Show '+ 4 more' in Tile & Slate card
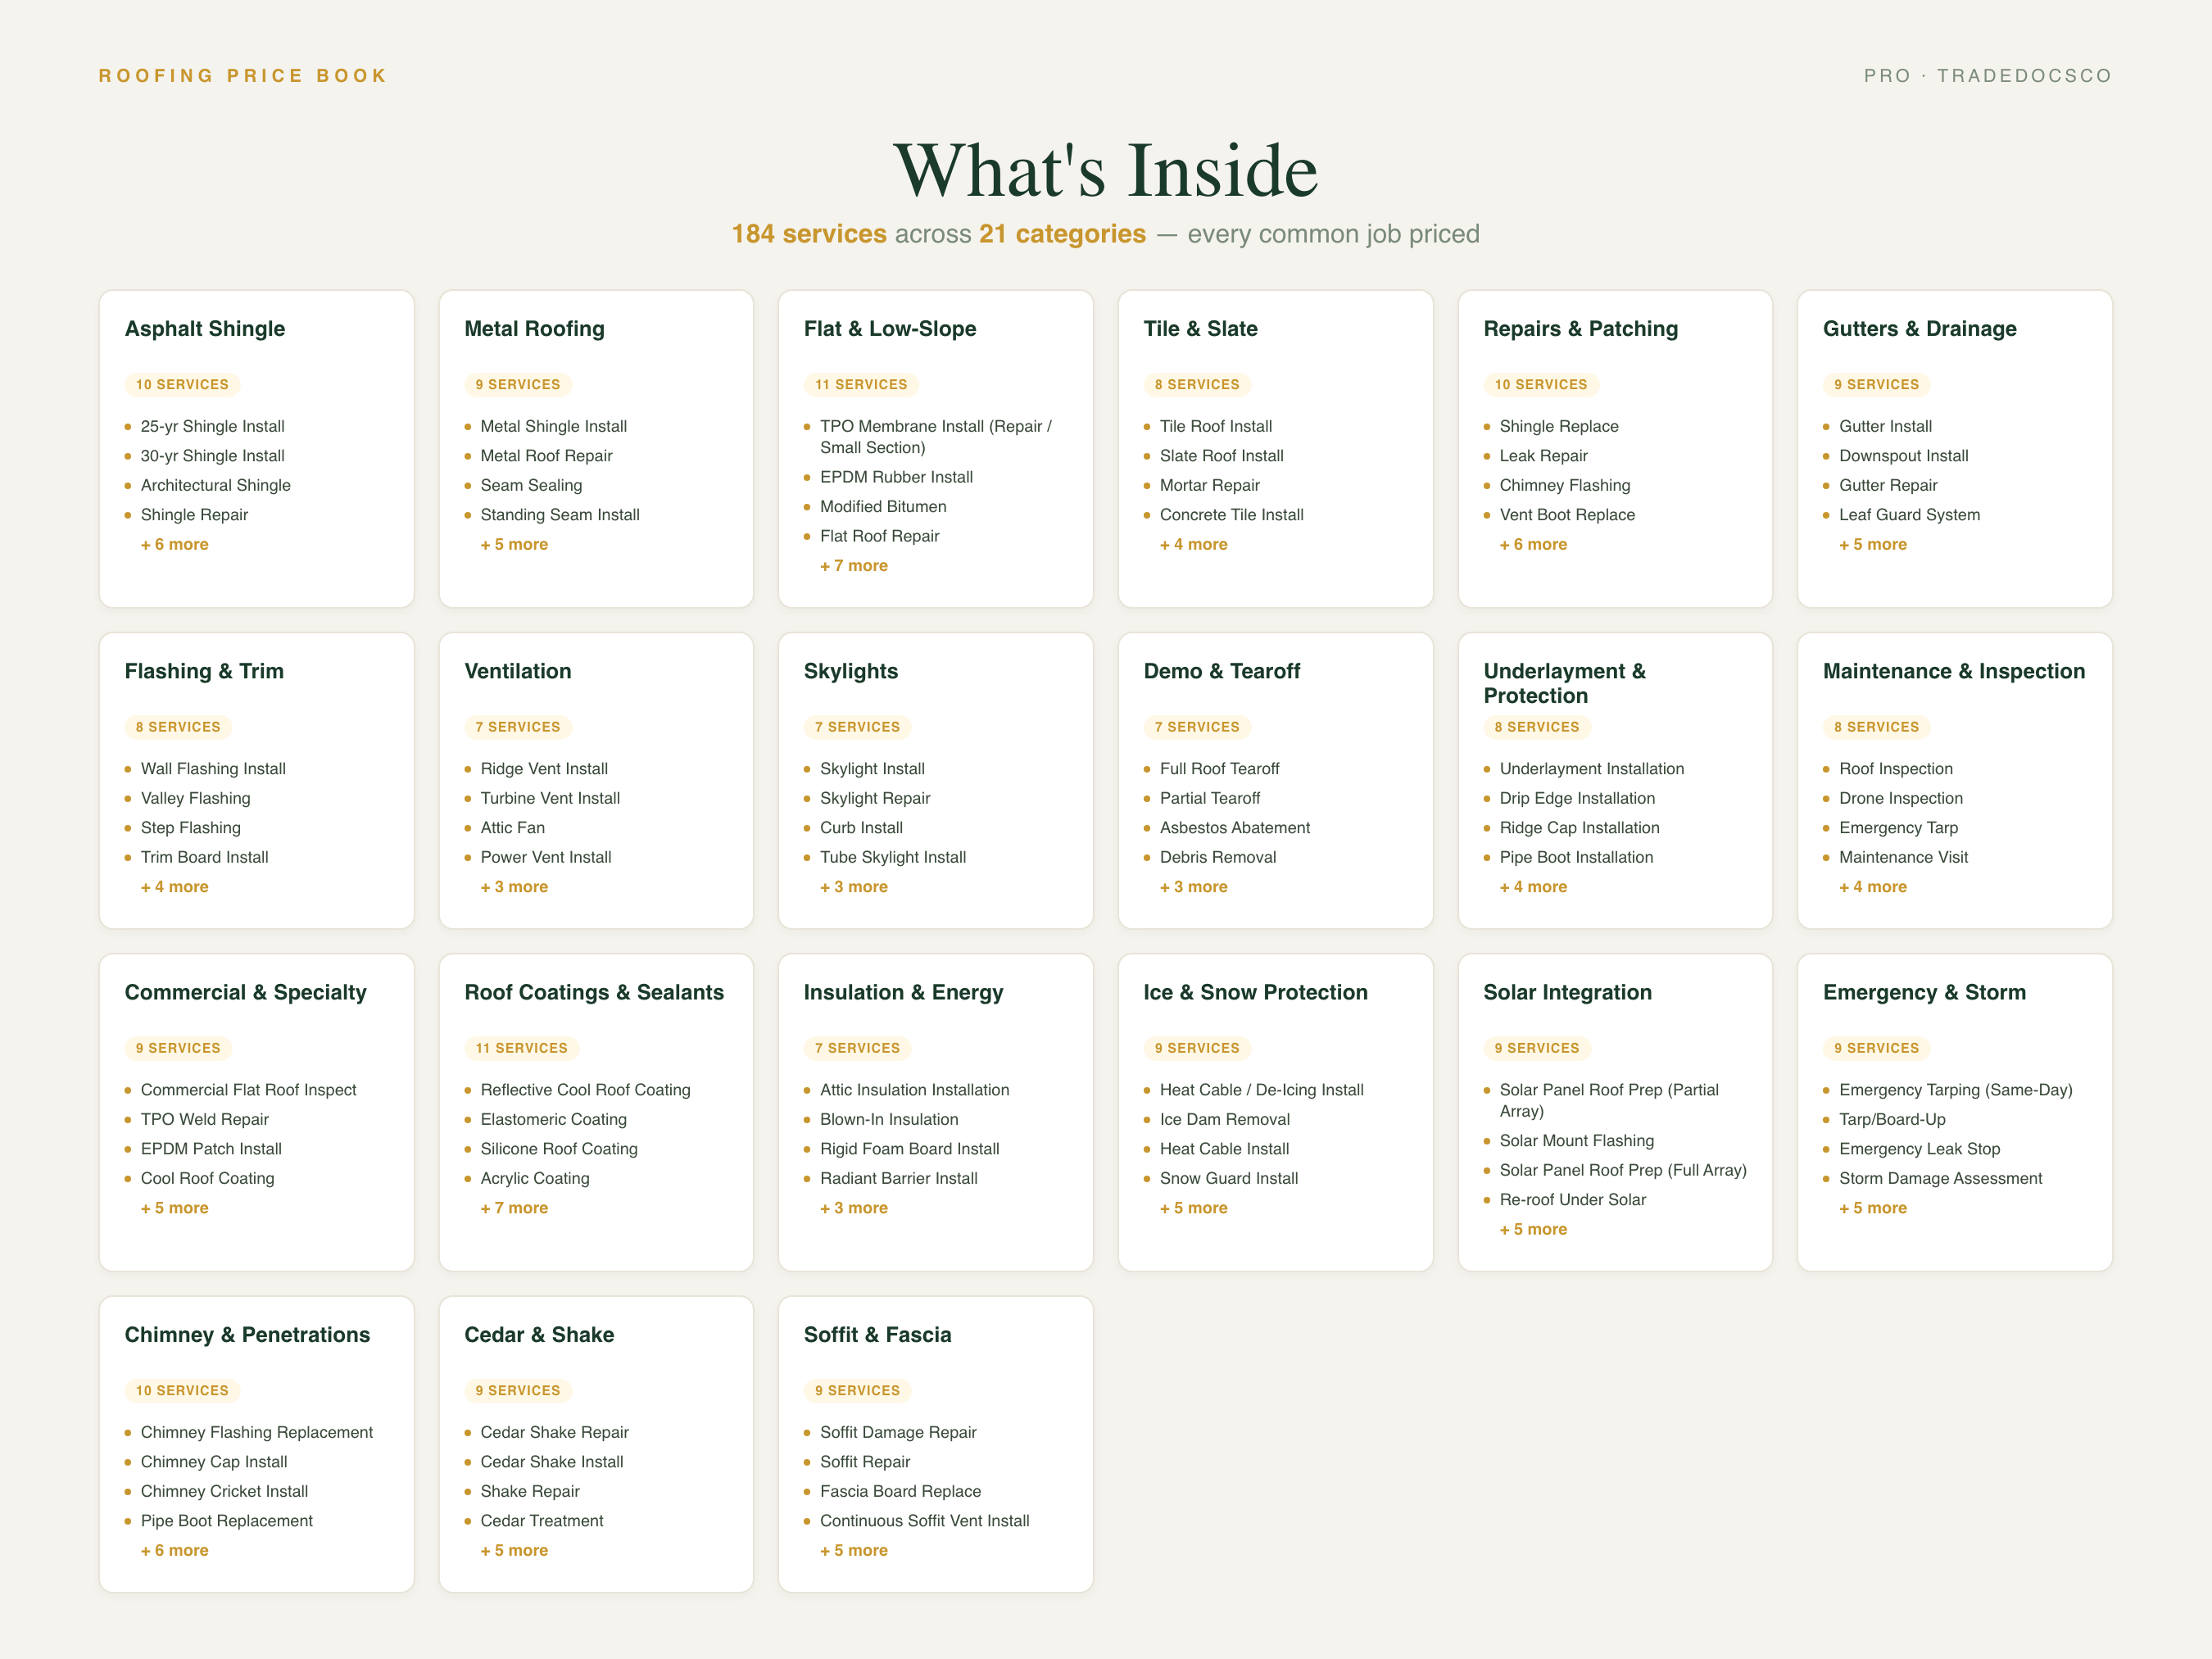Viewport: 2212px width, 1659px height. point(1193,544)
